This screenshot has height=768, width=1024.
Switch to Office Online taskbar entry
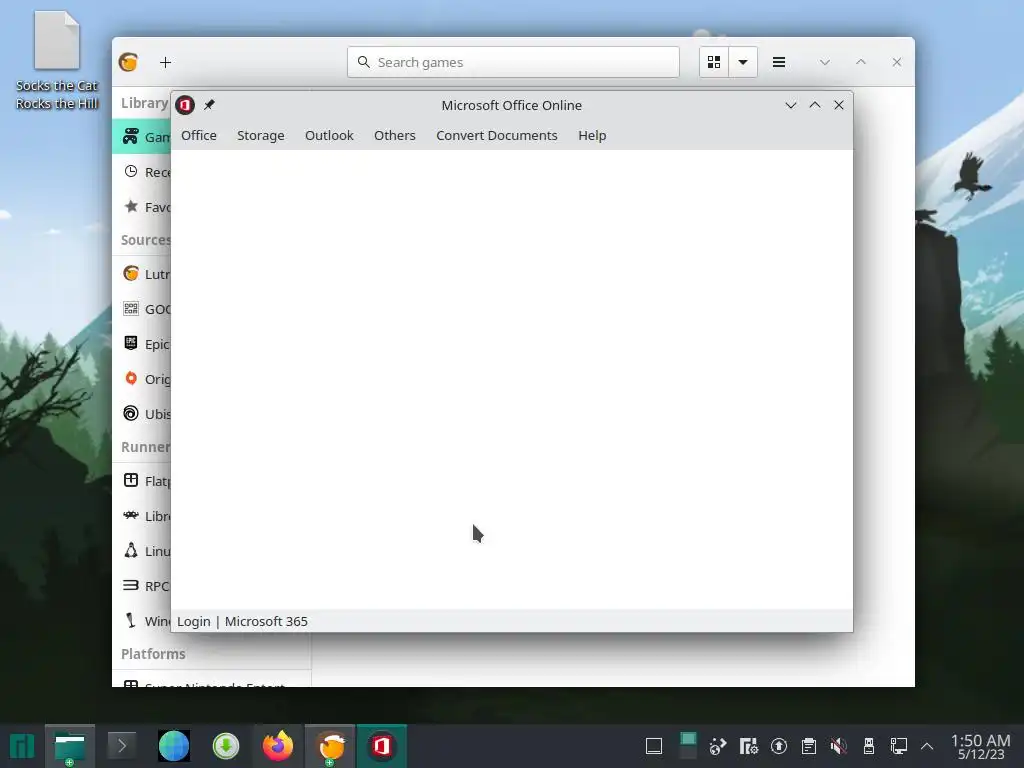click(x=382, y=746)
